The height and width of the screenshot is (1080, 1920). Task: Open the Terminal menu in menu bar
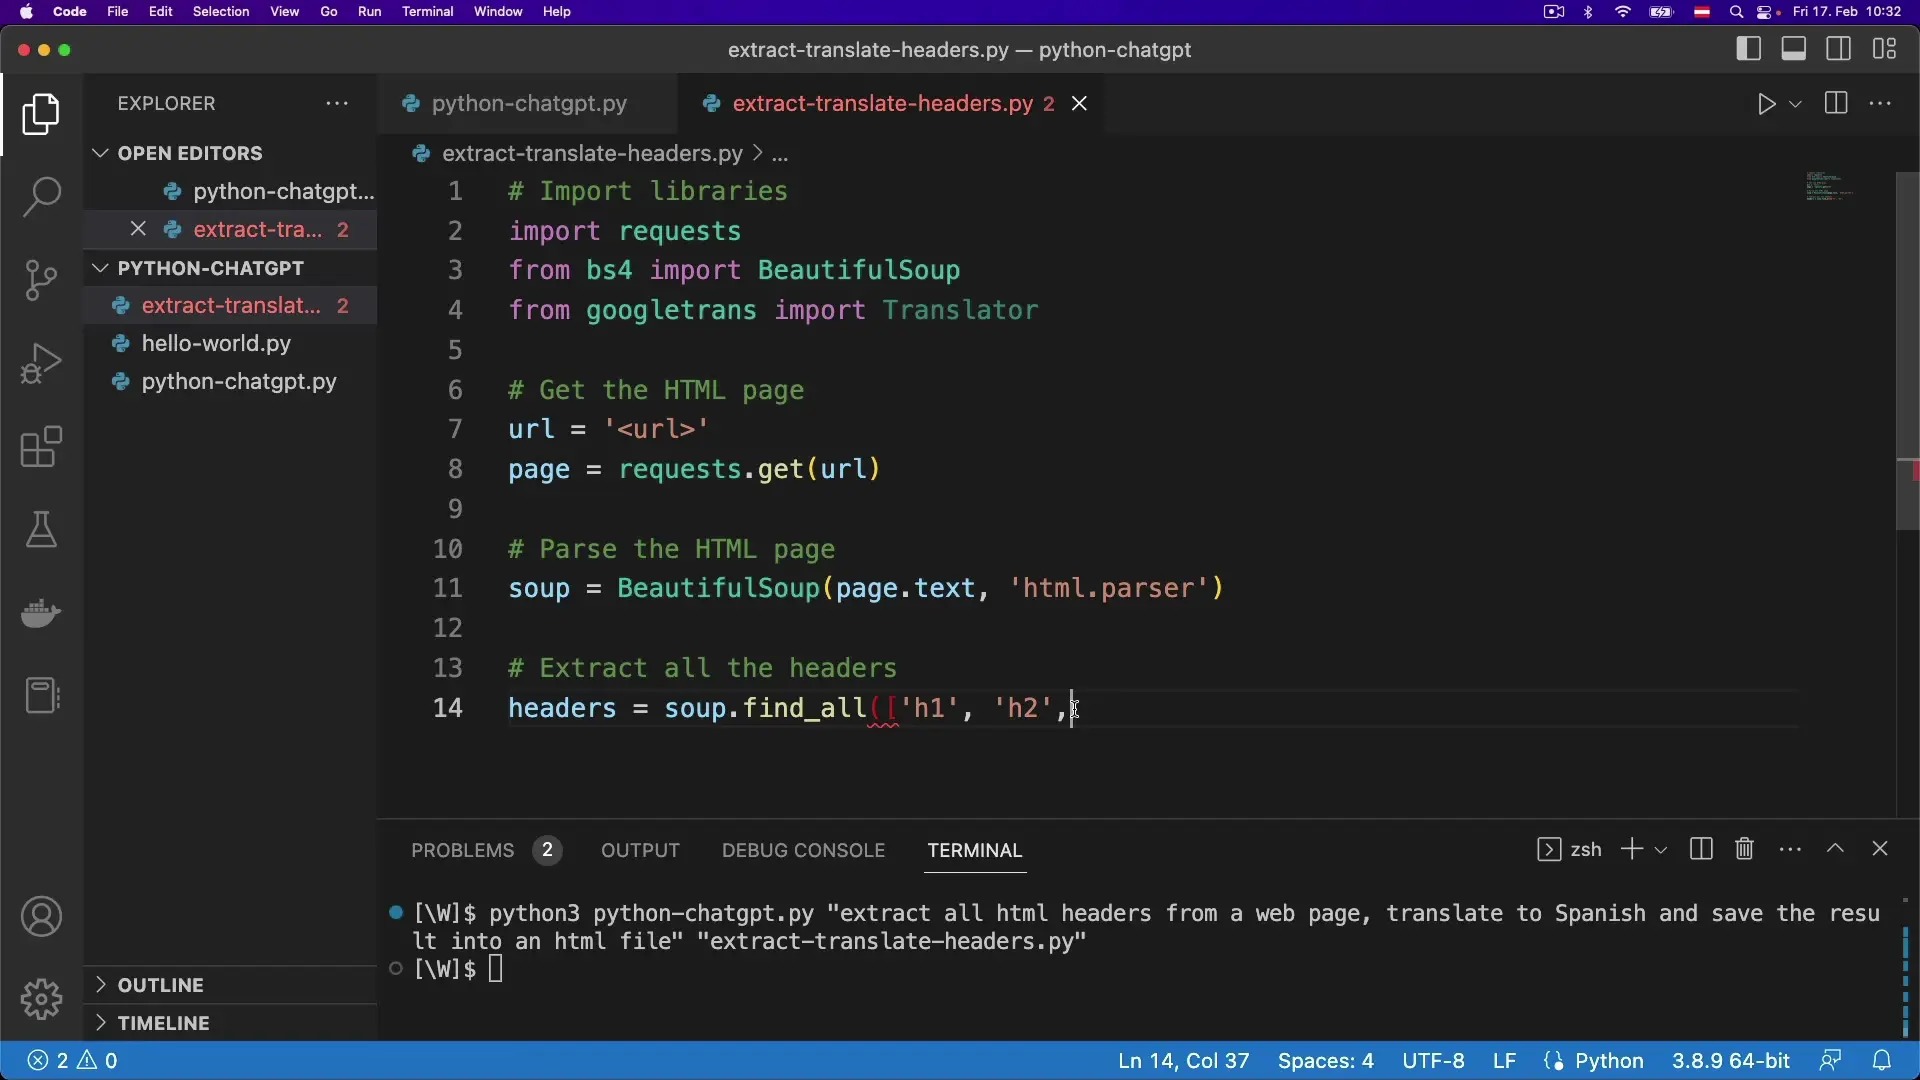428,12
